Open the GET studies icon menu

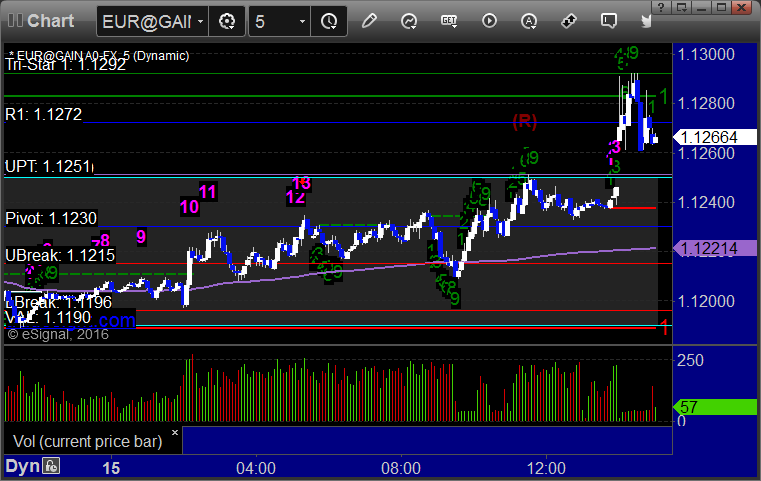coord(449,21)
